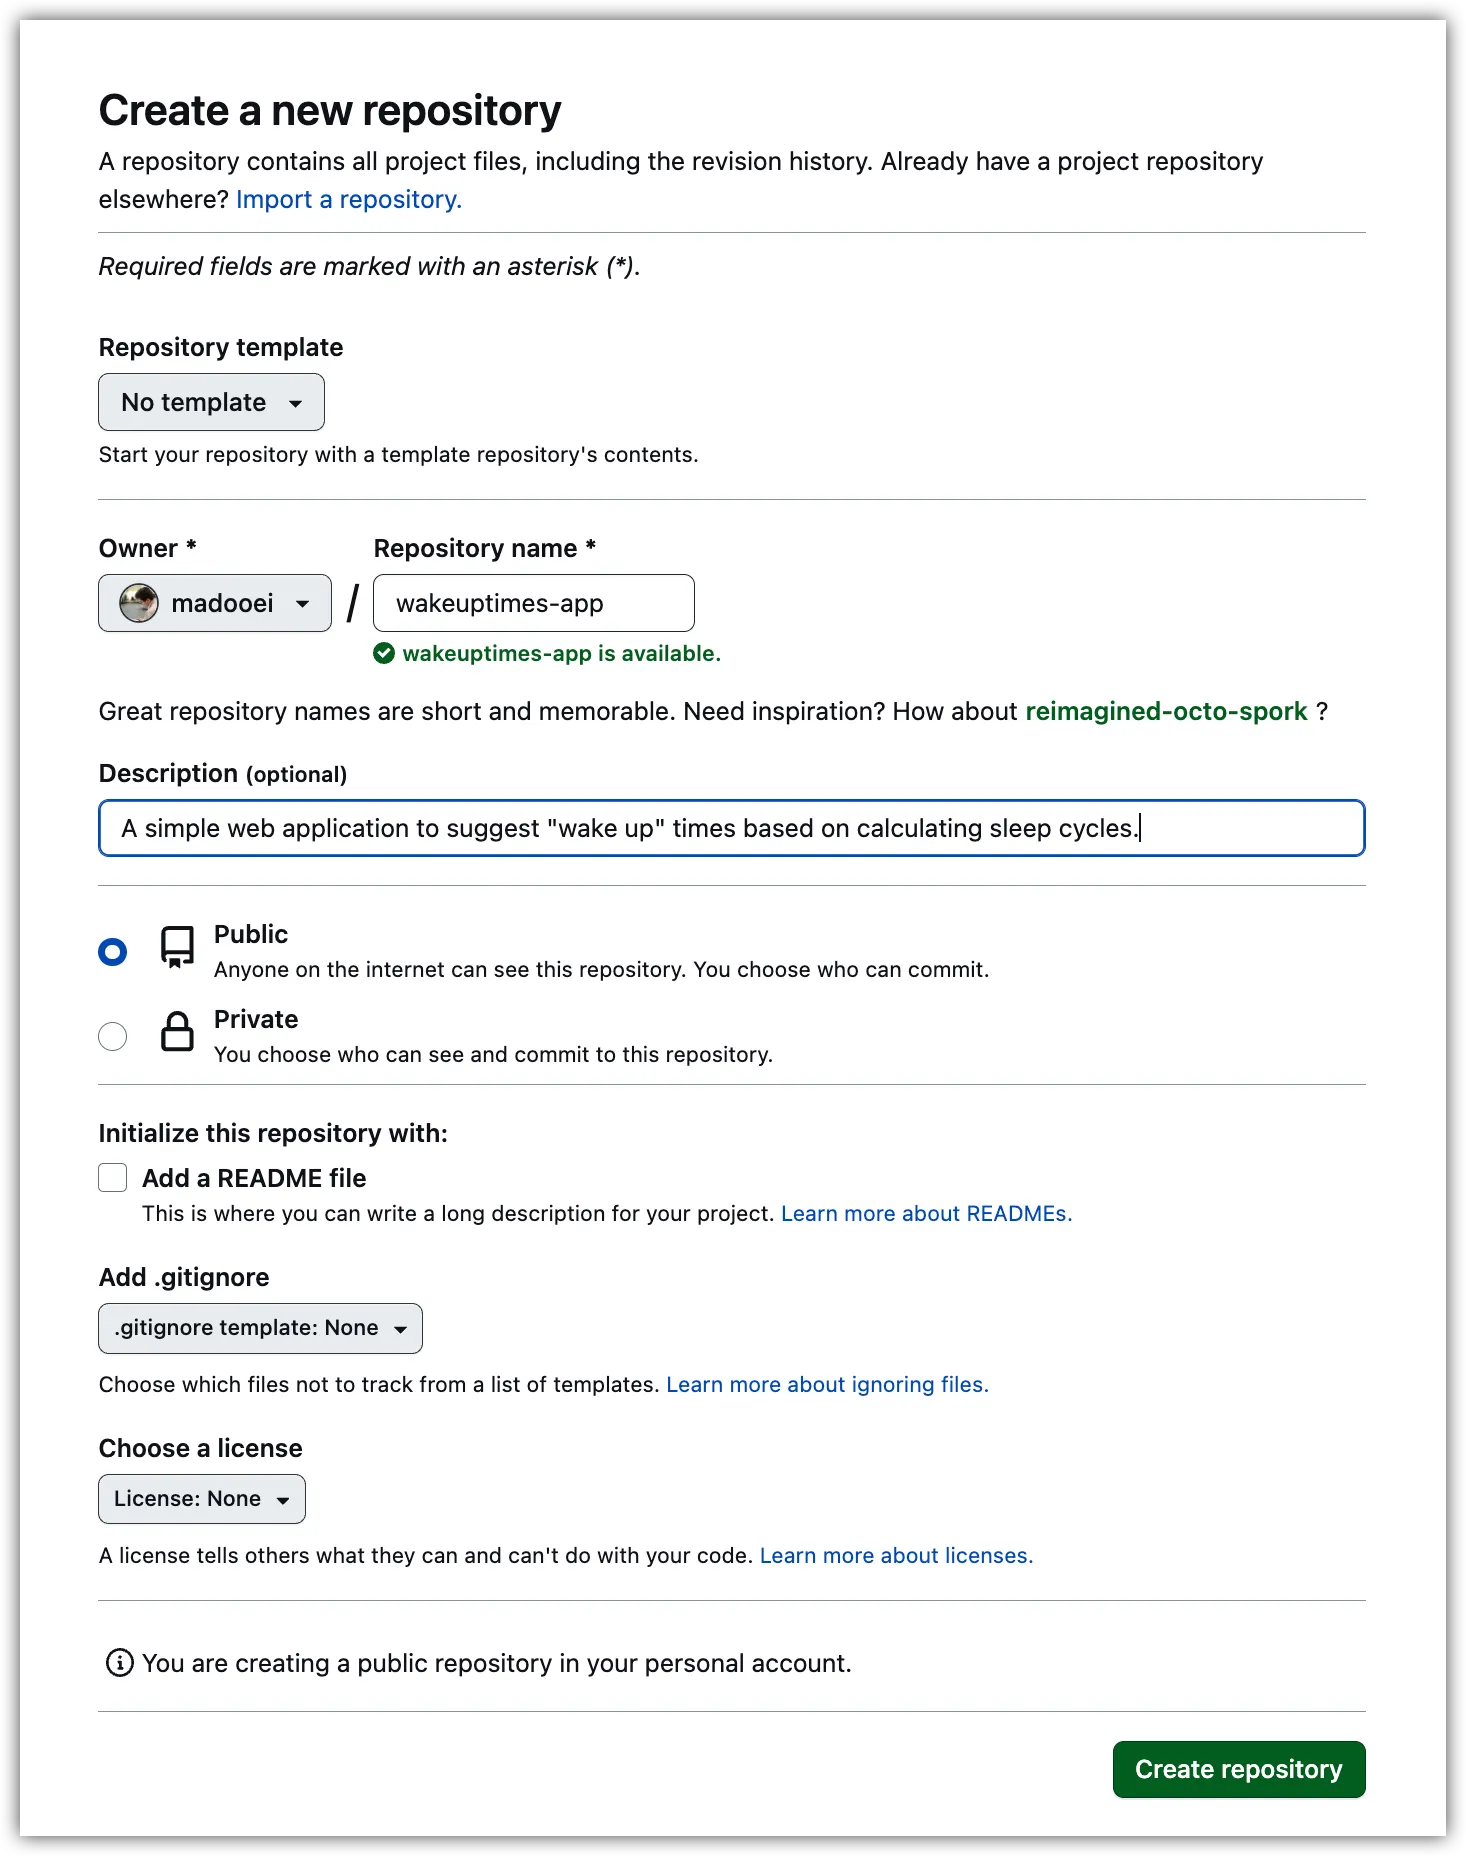Screen dimensions: 1466x1856
Task: Focus the Description text field
Action: coord(732,828)
